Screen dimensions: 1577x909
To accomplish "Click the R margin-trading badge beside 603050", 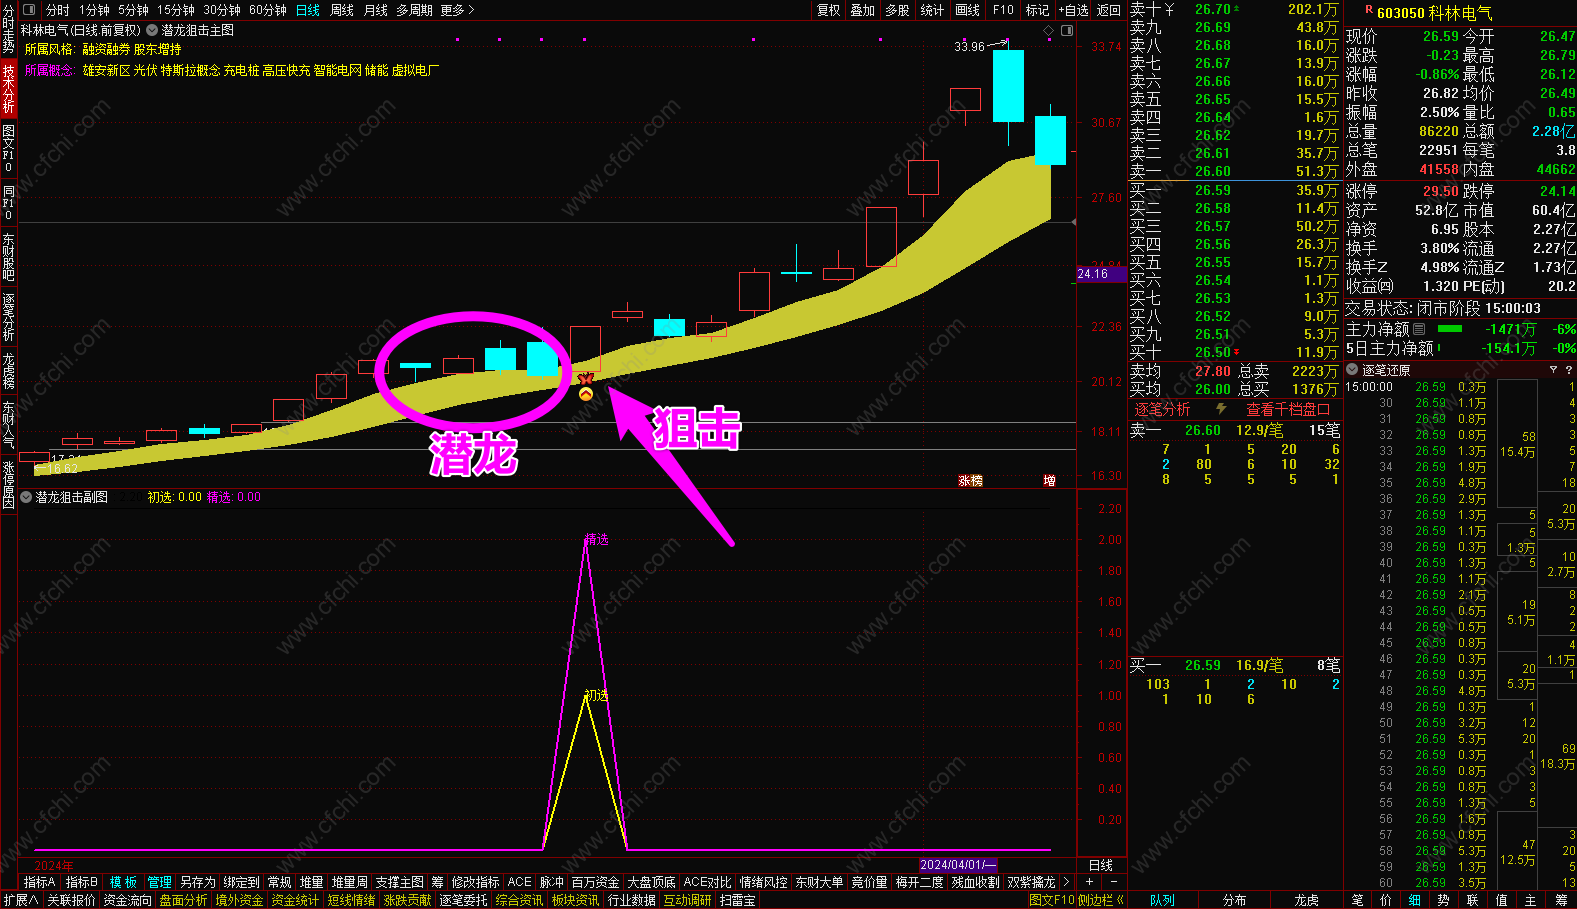I will click(1369, 9).
